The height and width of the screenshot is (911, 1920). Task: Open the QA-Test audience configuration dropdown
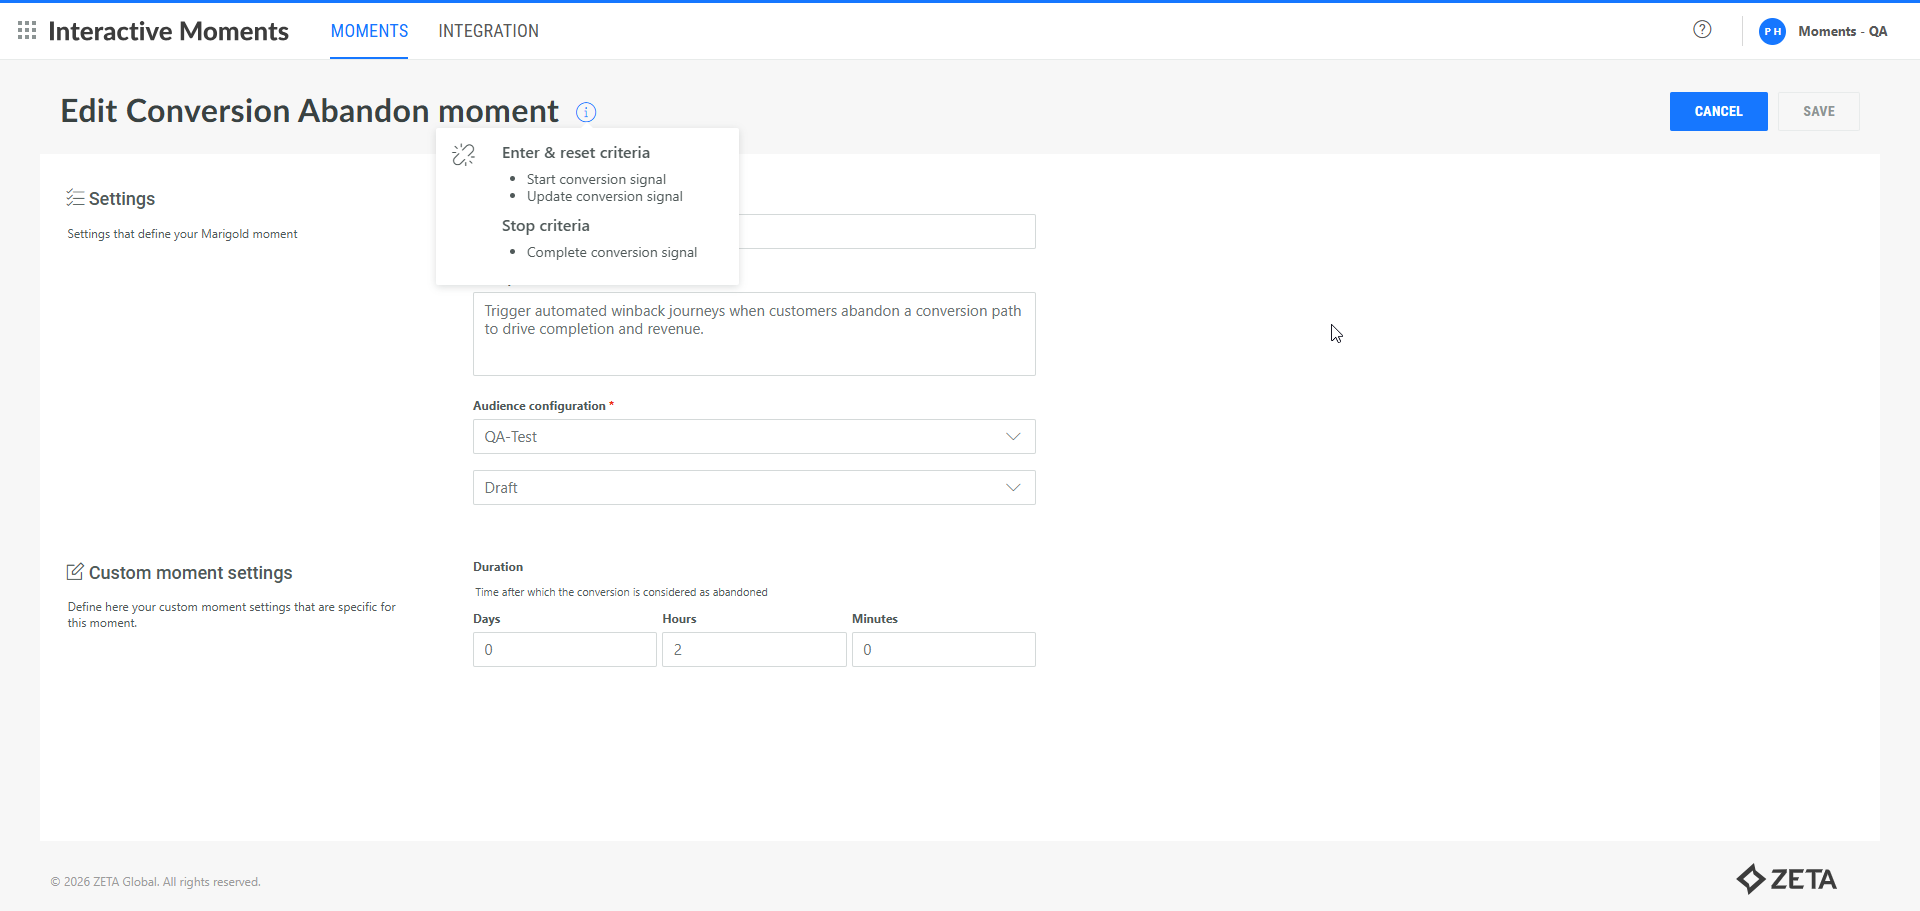[x=753, y=437]
